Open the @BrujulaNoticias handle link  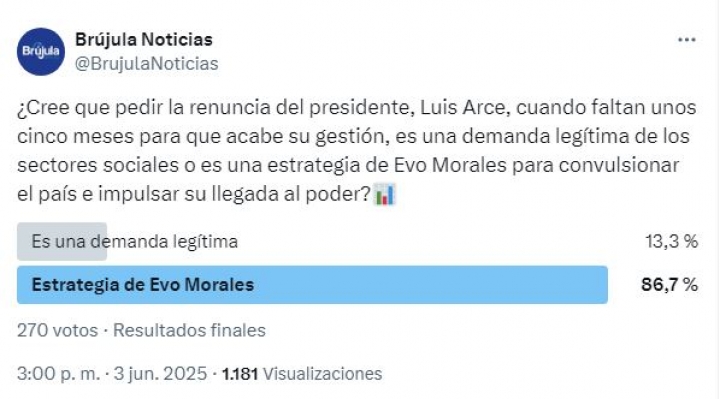point(146,64)
